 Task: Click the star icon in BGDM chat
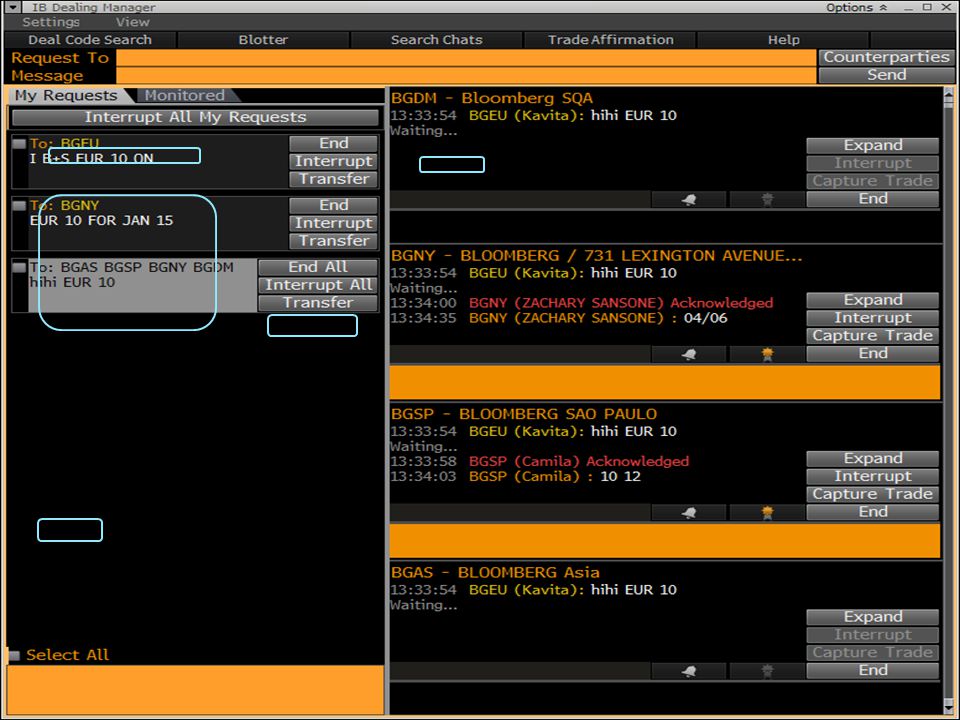tap(767, 200)
